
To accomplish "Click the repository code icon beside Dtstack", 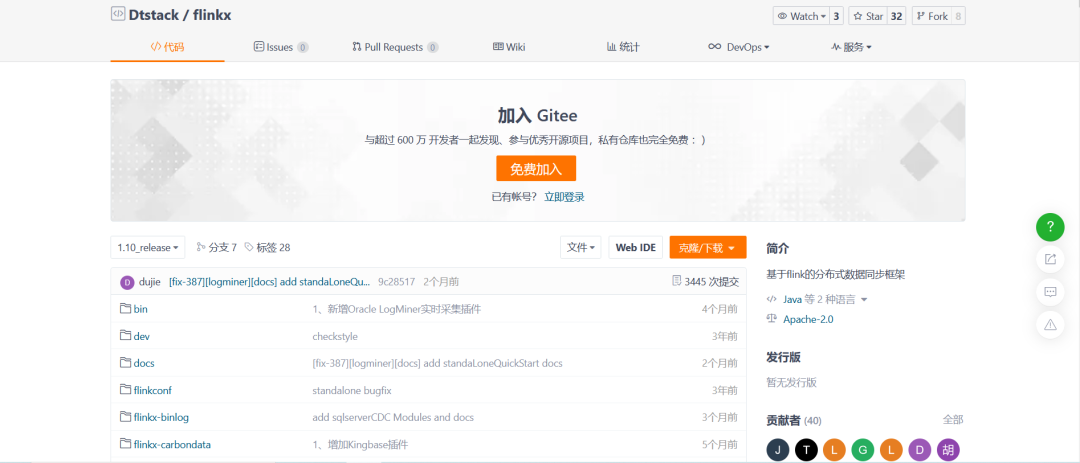I will (118, 14).
